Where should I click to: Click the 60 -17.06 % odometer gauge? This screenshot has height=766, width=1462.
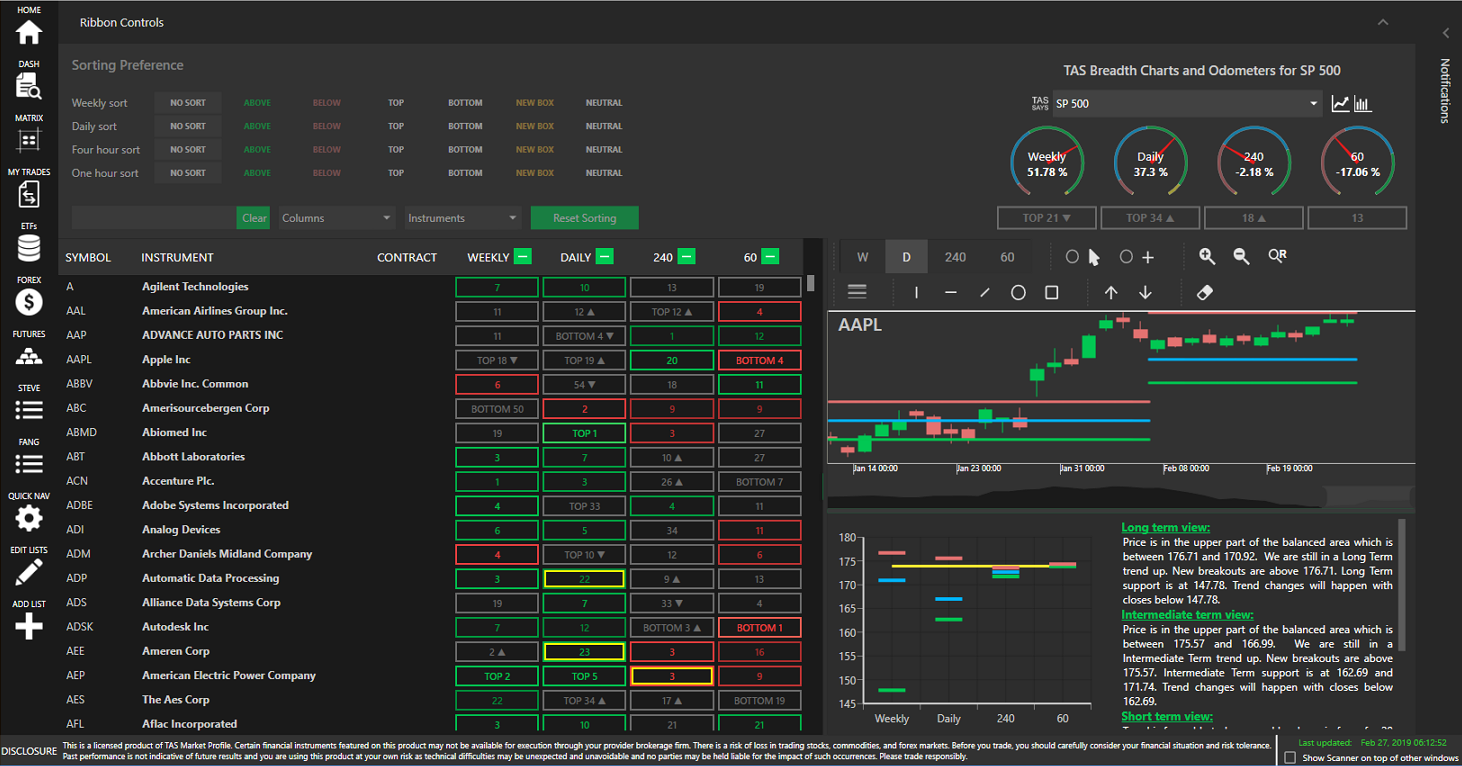click(1357, 163)
